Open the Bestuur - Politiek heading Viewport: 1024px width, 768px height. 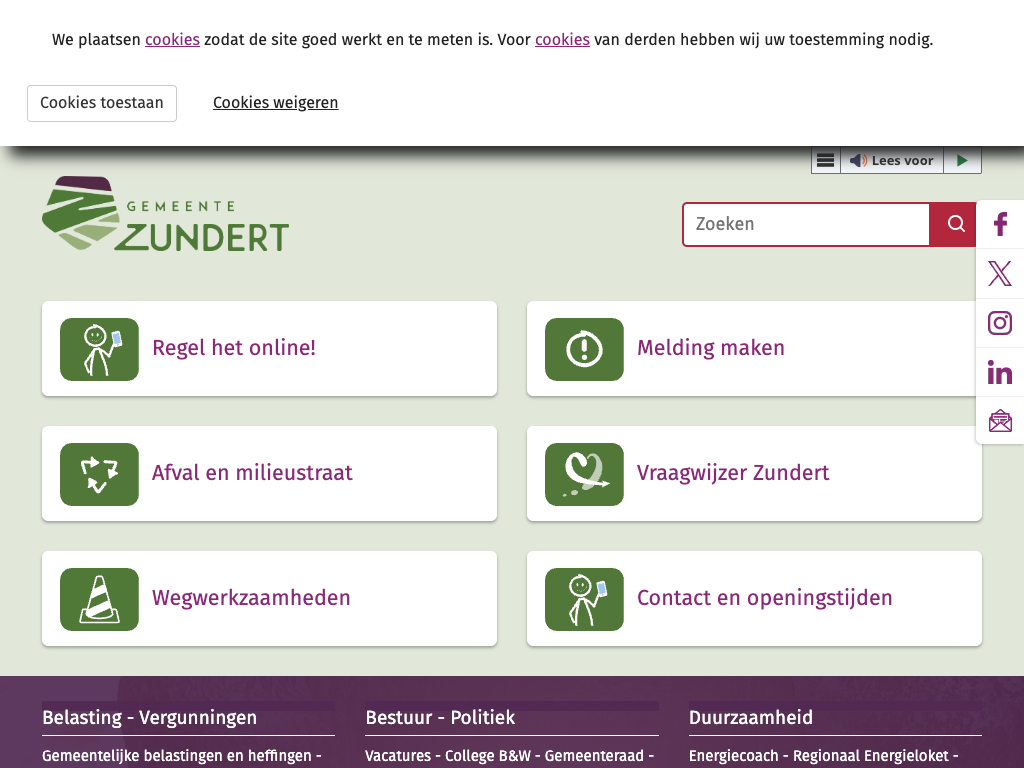click(x=440, y=718)
